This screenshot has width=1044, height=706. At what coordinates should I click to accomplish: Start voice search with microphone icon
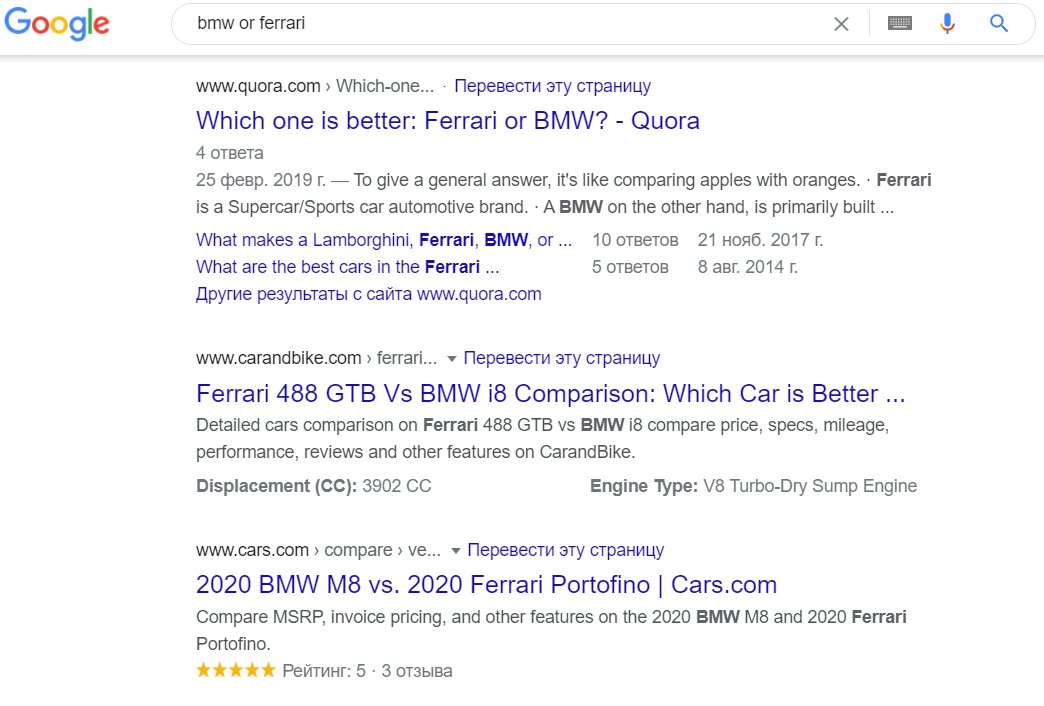point(947,23)
